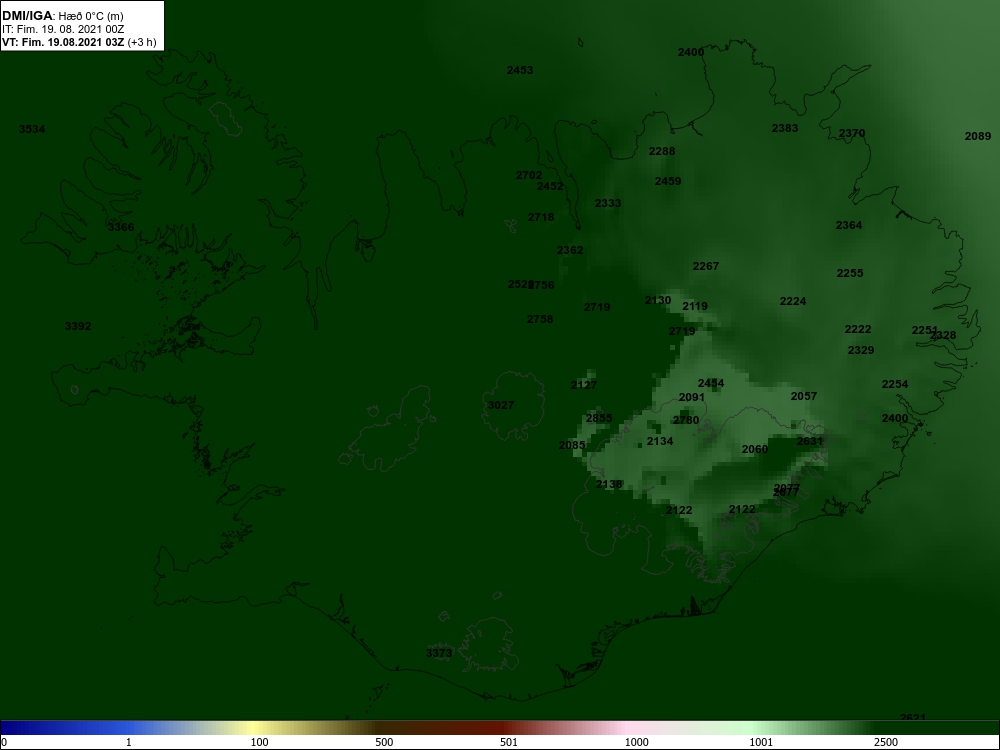Select the 2288 reading

(661, 152)
